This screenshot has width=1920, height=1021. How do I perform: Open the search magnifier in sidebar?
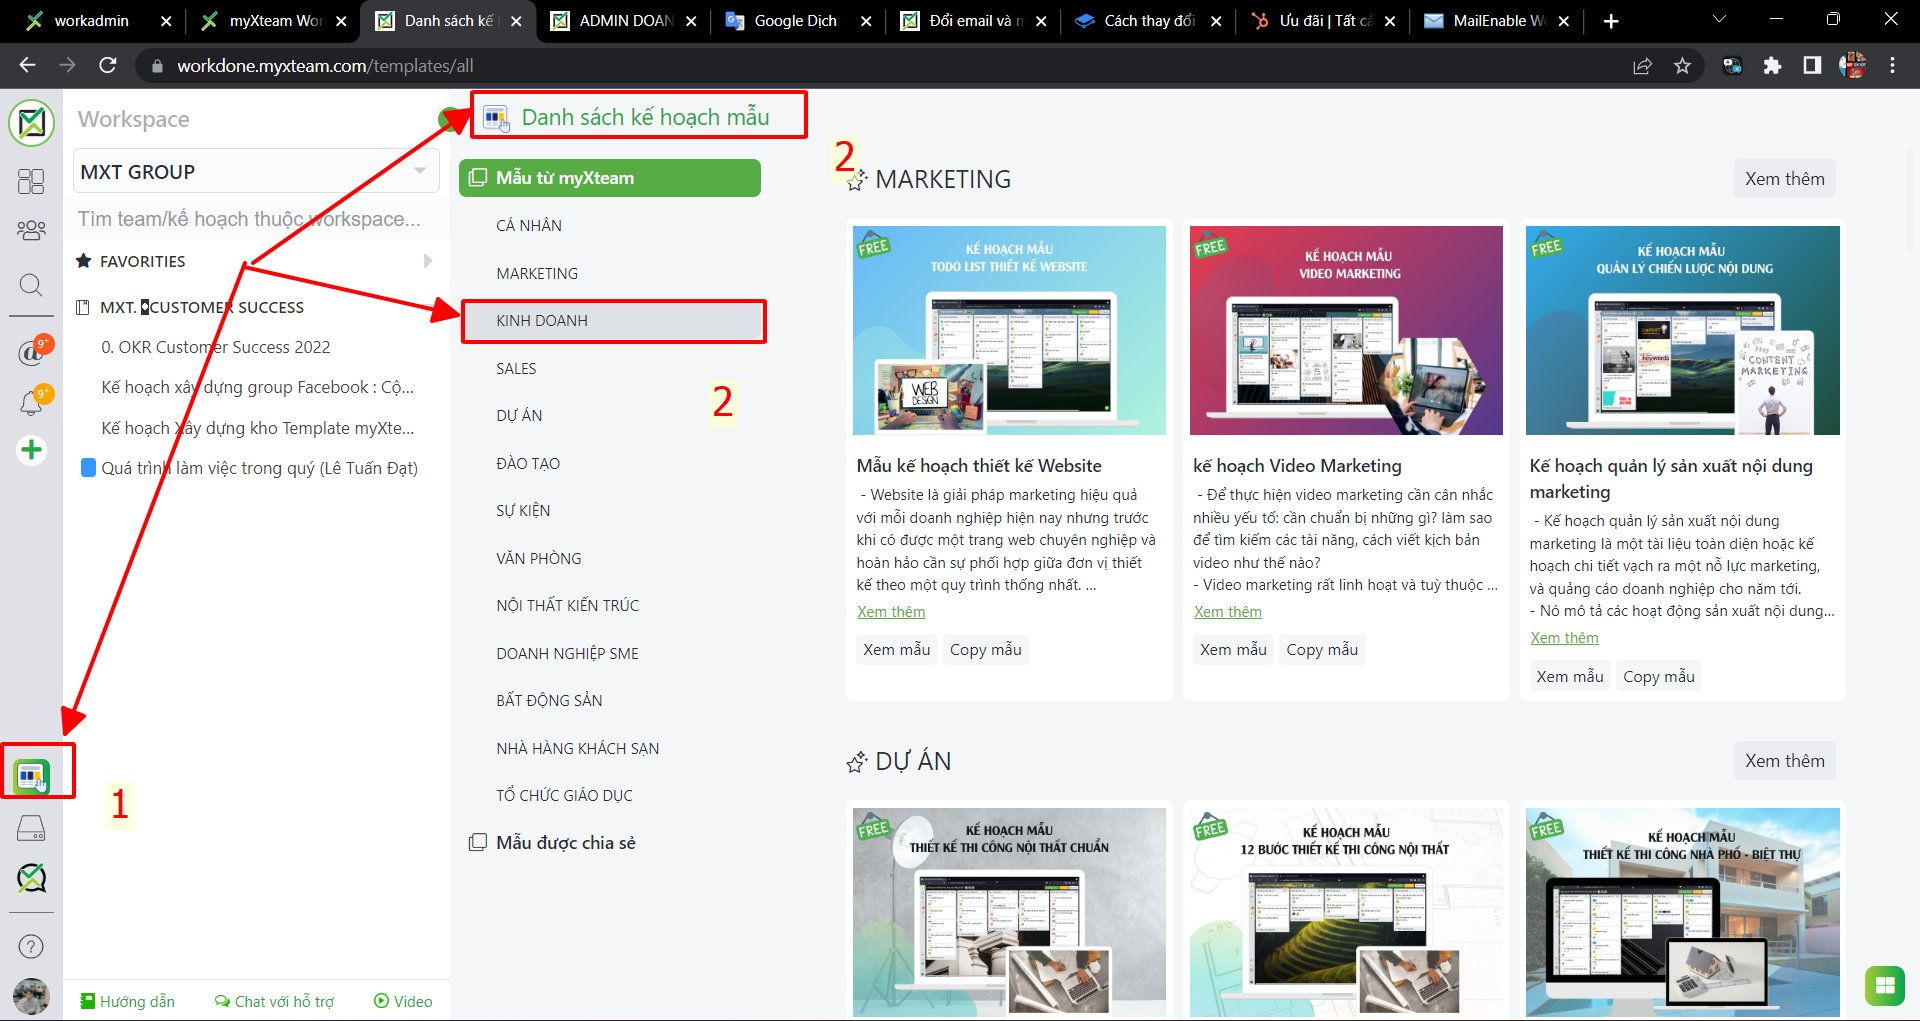point(31,286)
